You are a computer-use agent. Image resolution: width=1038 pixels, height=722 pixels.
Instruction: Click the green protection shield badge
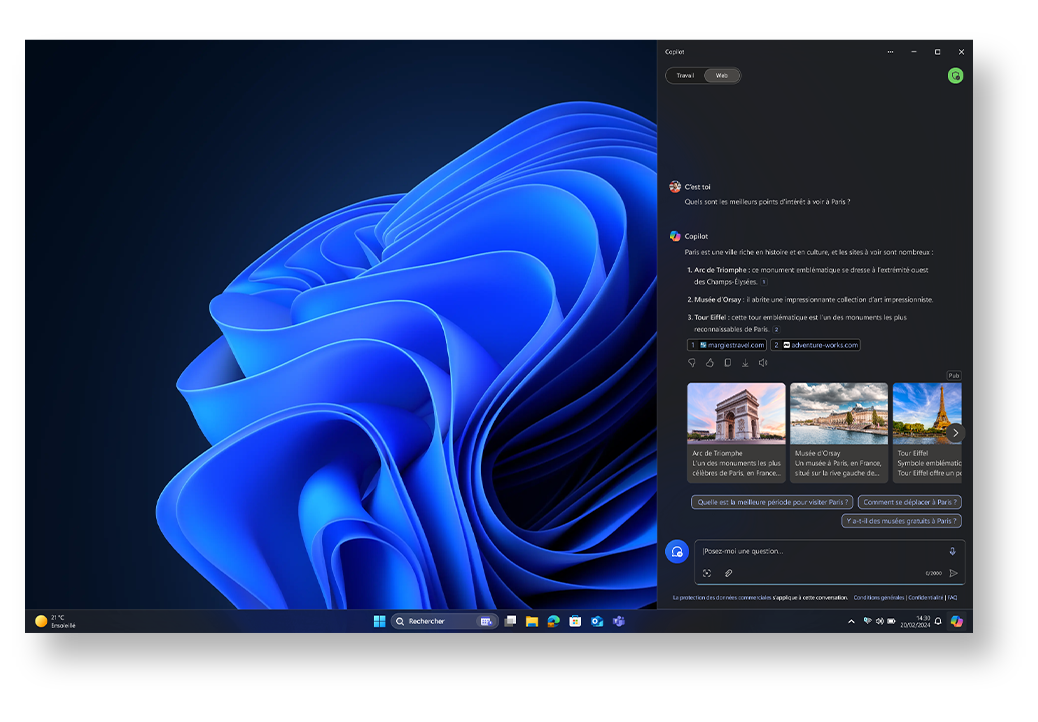[955, 76]
